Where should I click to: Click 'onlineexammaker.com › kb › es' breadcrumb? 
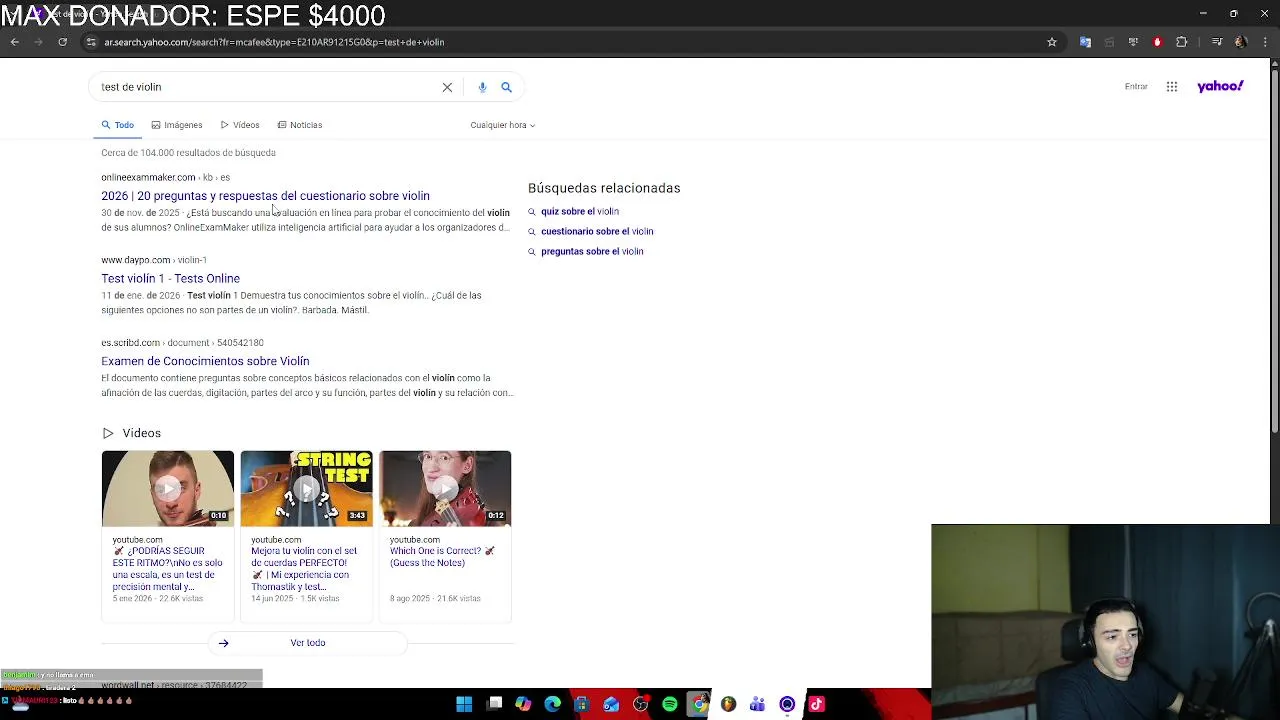click(x=165, y=177)
